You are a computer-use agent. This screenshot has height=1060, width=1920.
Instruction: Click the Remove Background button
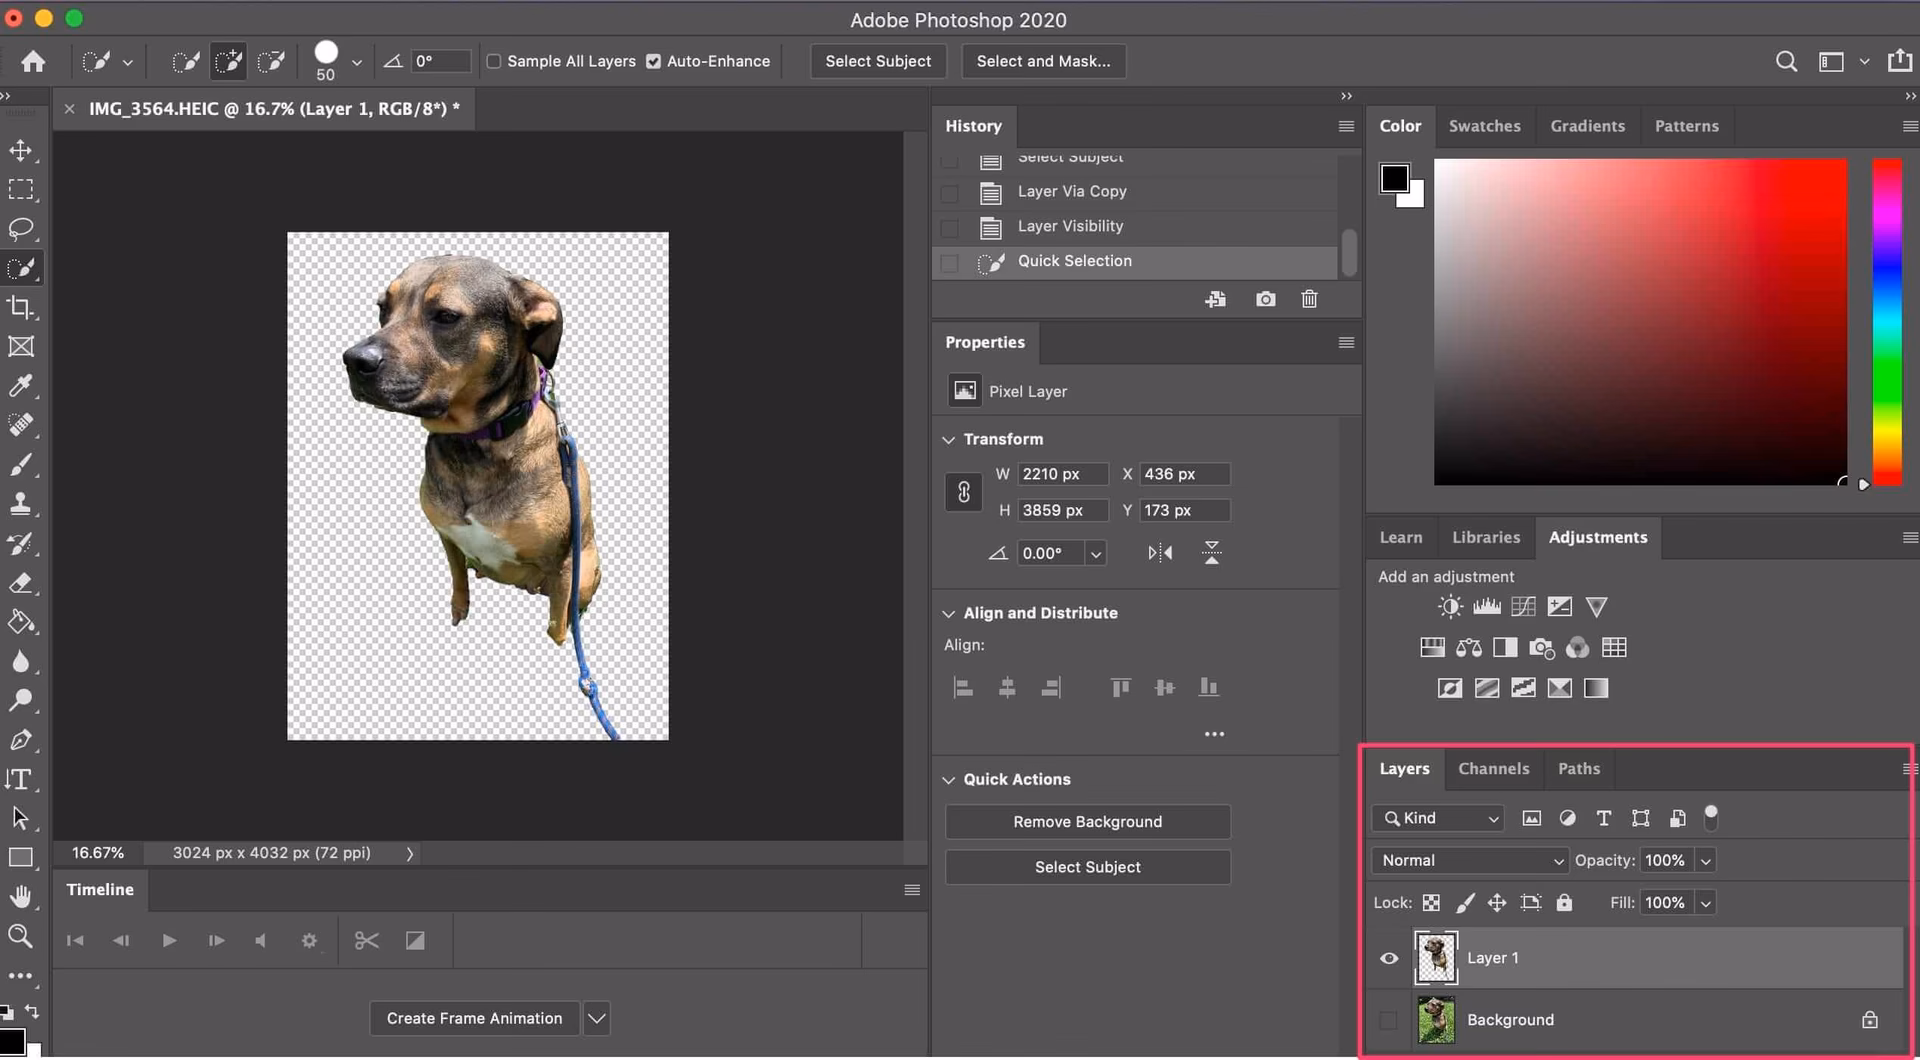tap(1087, 821)
